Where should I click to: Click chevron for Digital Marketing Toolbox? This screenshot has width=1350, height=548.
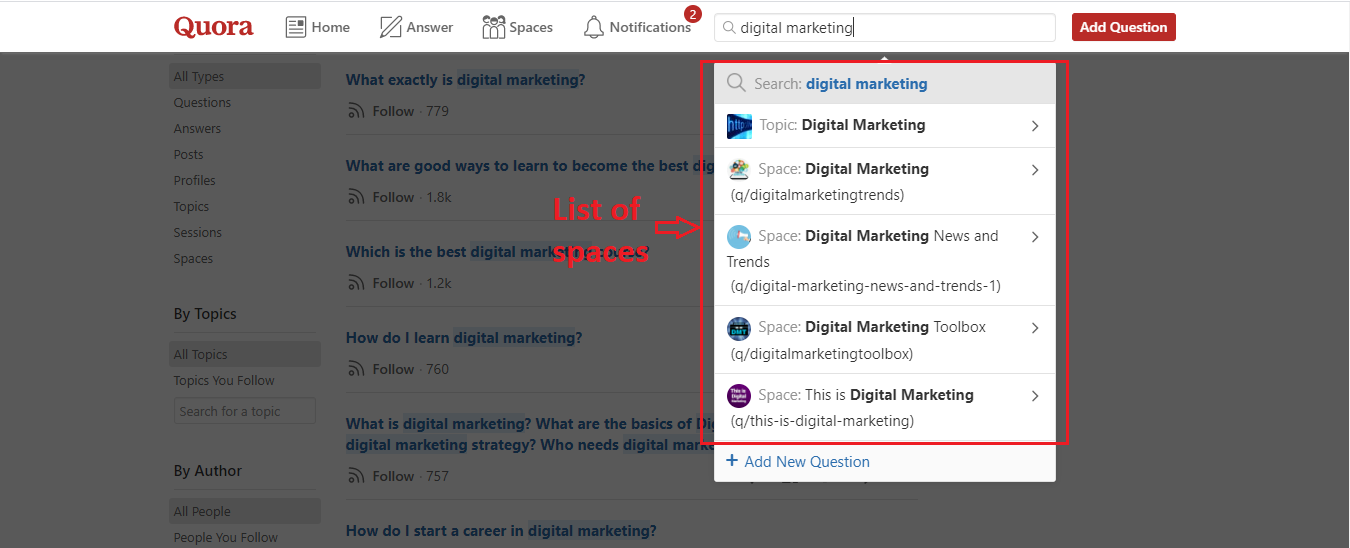[x=1035, y=328]
